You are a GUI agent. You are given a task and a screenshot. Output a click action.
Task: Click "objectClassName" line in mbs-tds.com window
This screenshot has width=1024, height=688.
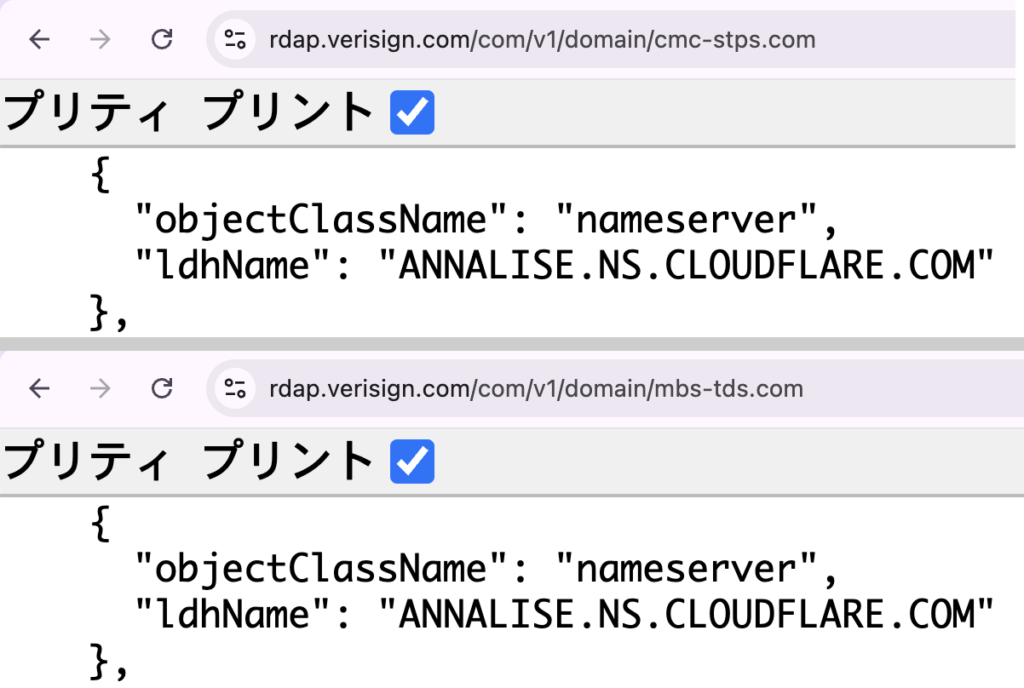pos(486,569)
